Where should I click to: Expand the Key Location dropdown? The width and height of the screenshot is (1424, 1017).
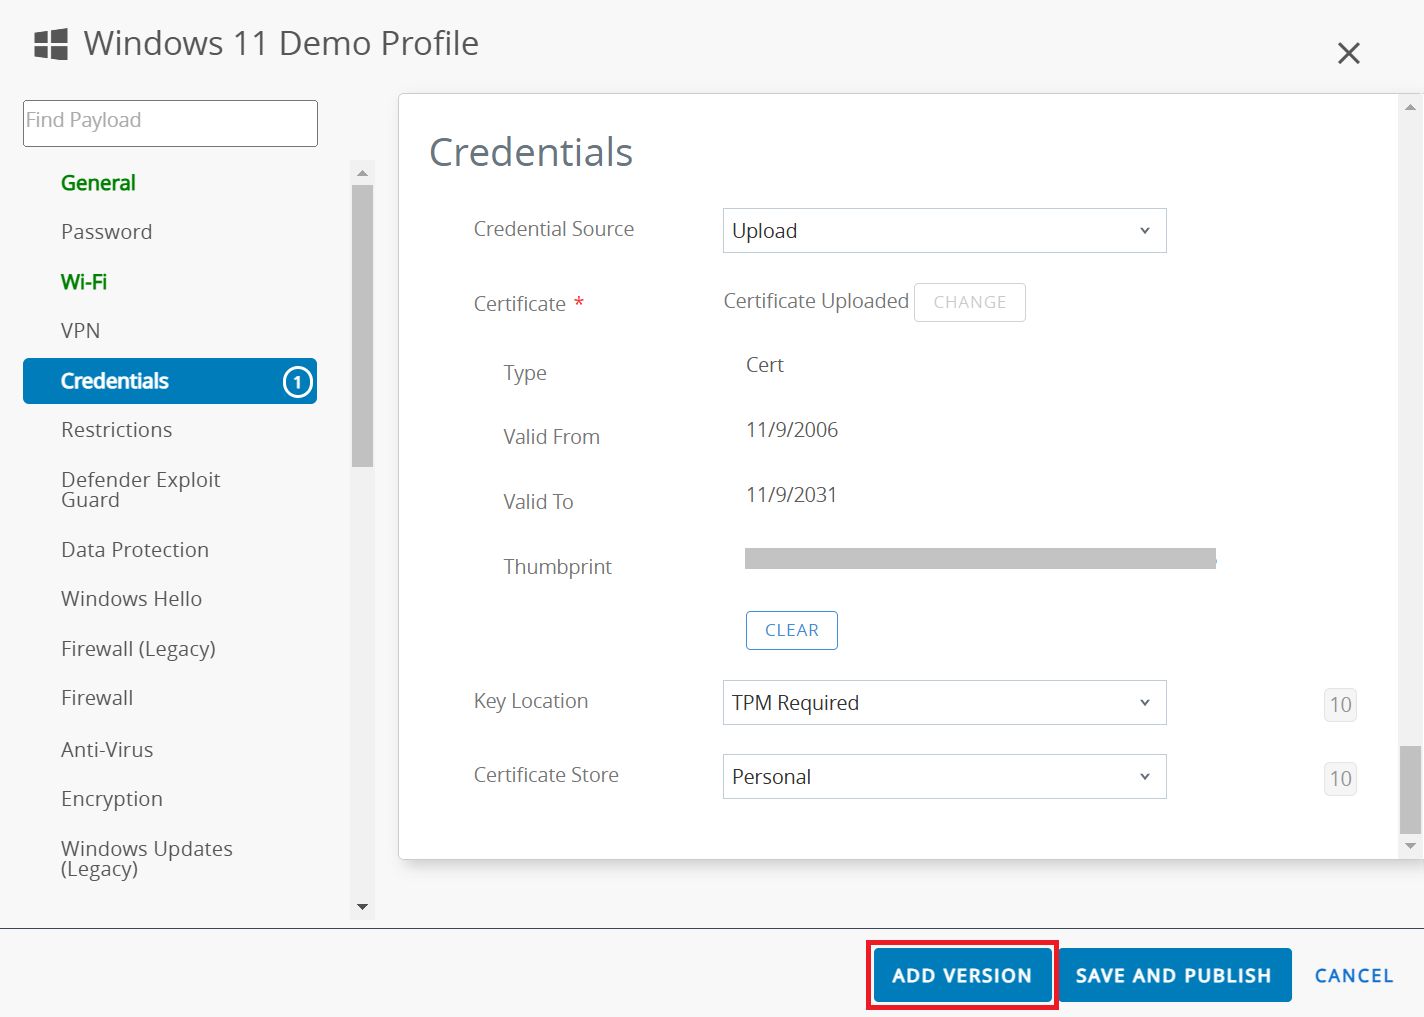pos(944,703)
